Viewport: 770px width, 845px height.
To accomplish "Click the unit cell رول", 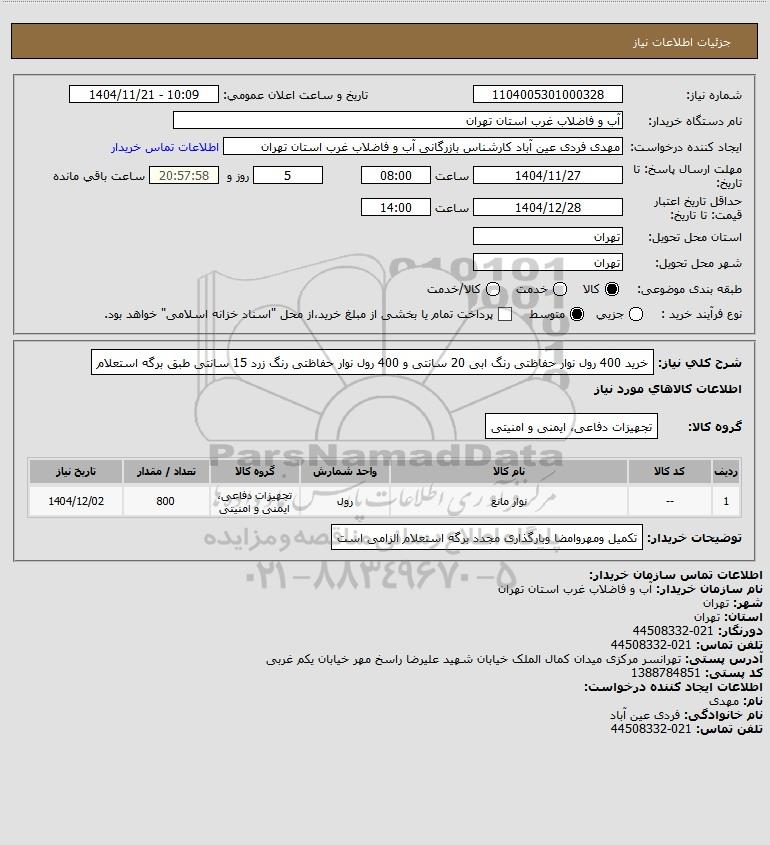I will [345, 501].
